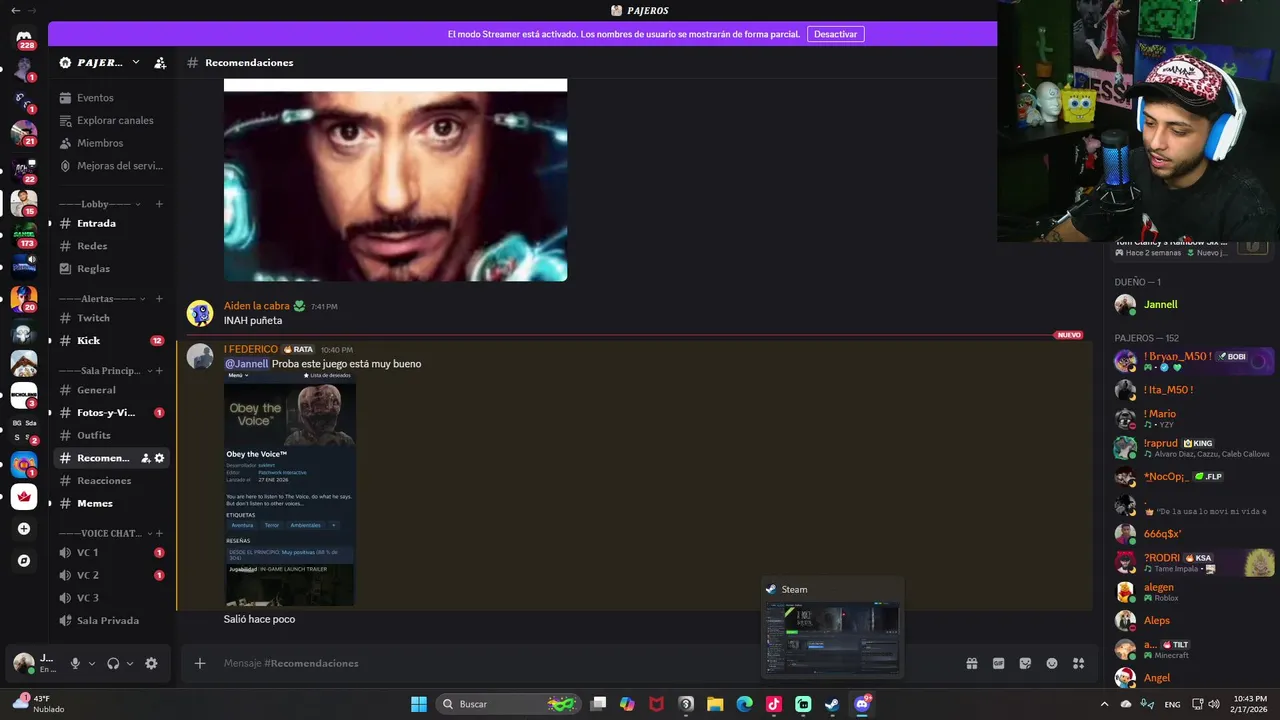Image resolution: width=1280 pixels, height=720 pixels.
Task: Open the Redes channel
Action: (x=110, y=246)
